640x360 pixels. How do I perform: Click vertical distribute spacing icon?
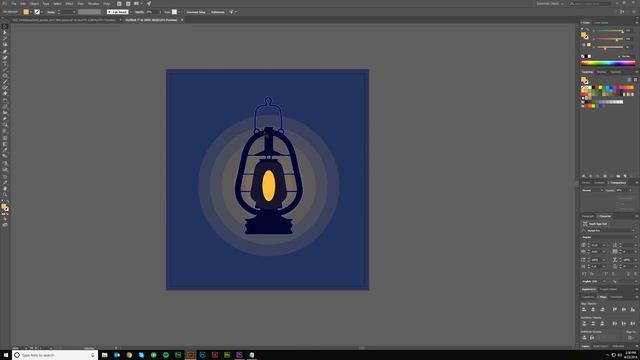(x=584, y=338)
